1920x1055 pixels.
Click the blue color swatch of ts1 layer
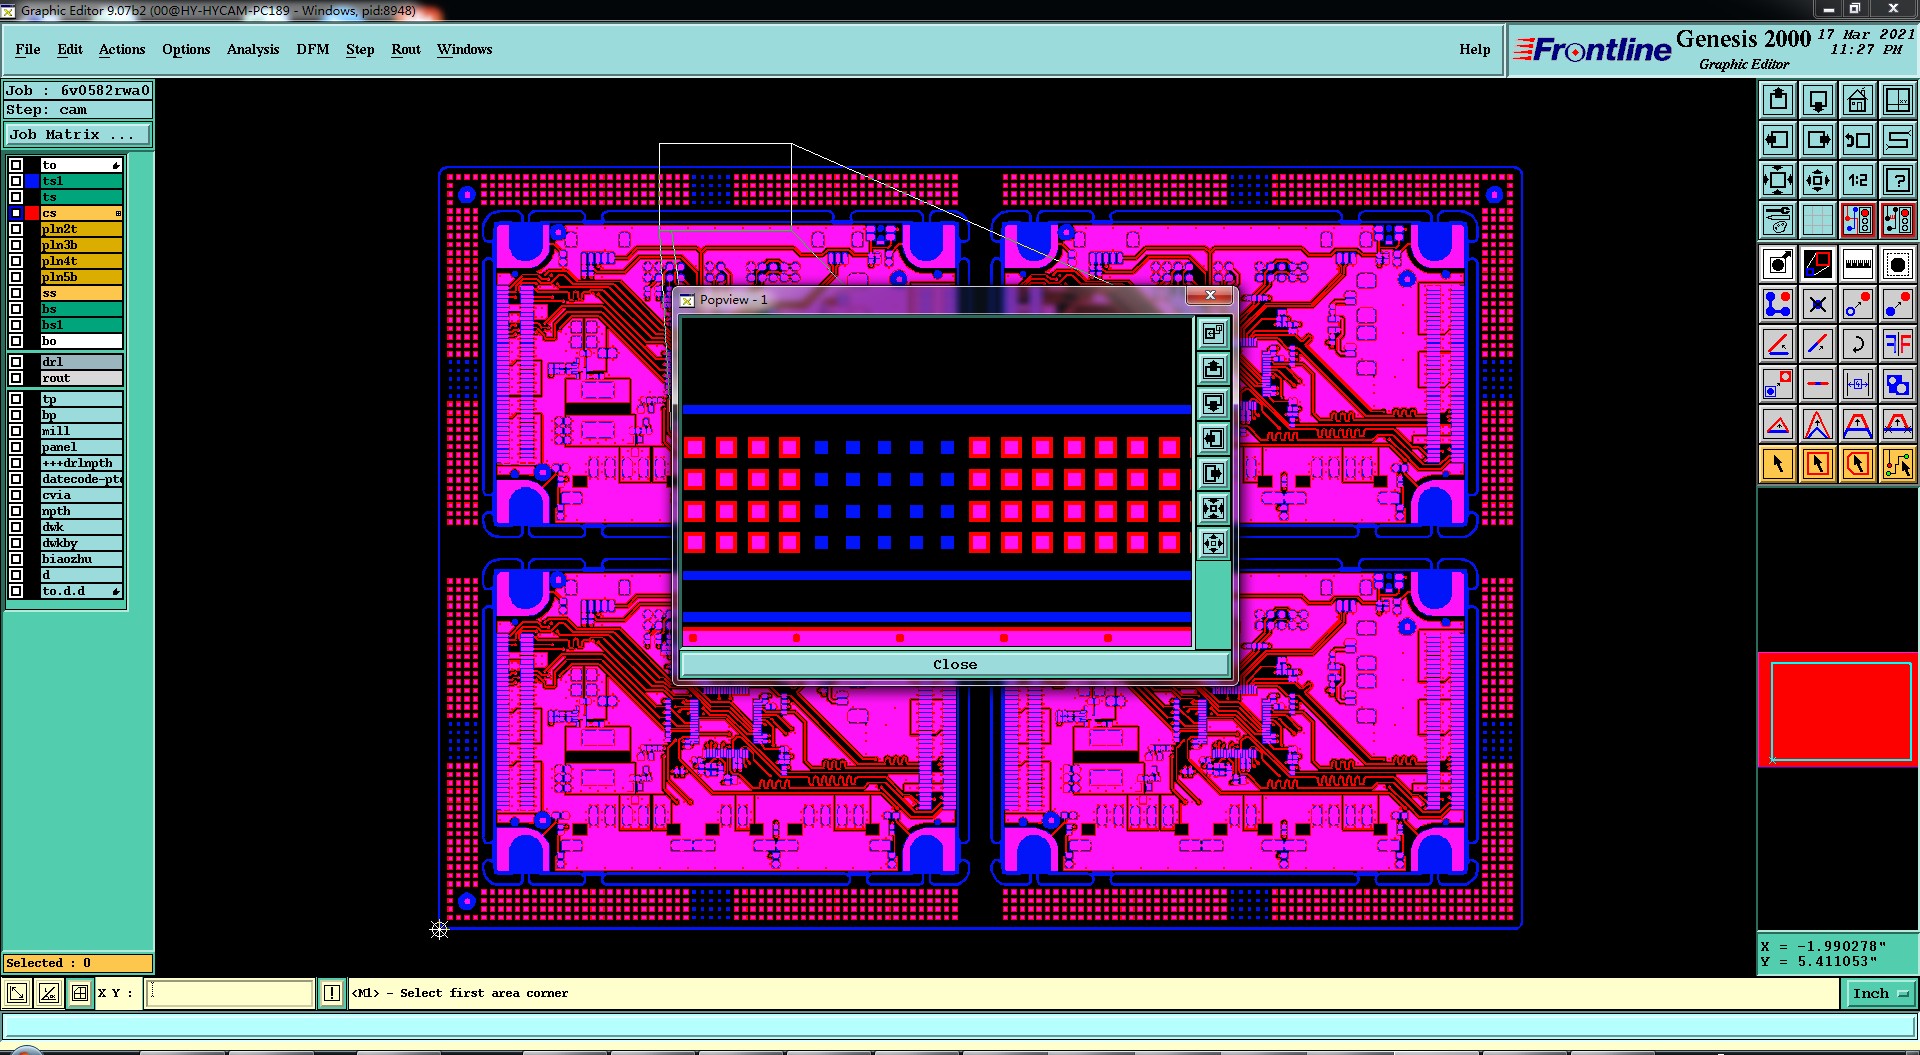[x=32, y=181]
